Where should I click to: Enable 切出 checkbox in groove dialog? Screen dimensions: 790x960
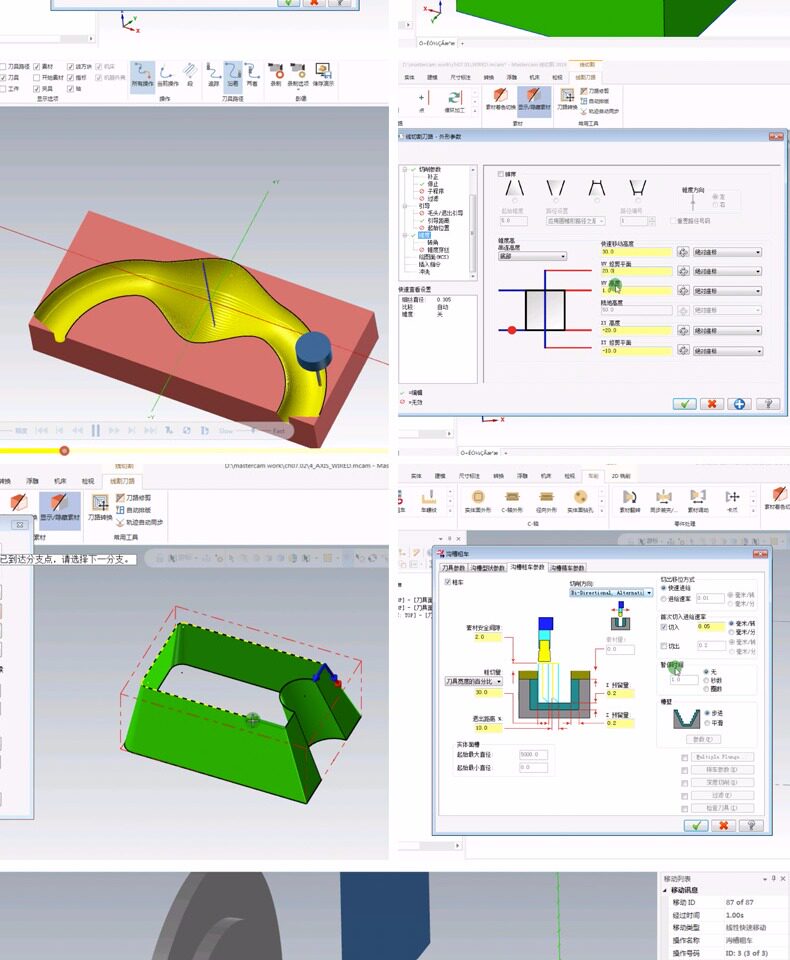coord(664,646)
